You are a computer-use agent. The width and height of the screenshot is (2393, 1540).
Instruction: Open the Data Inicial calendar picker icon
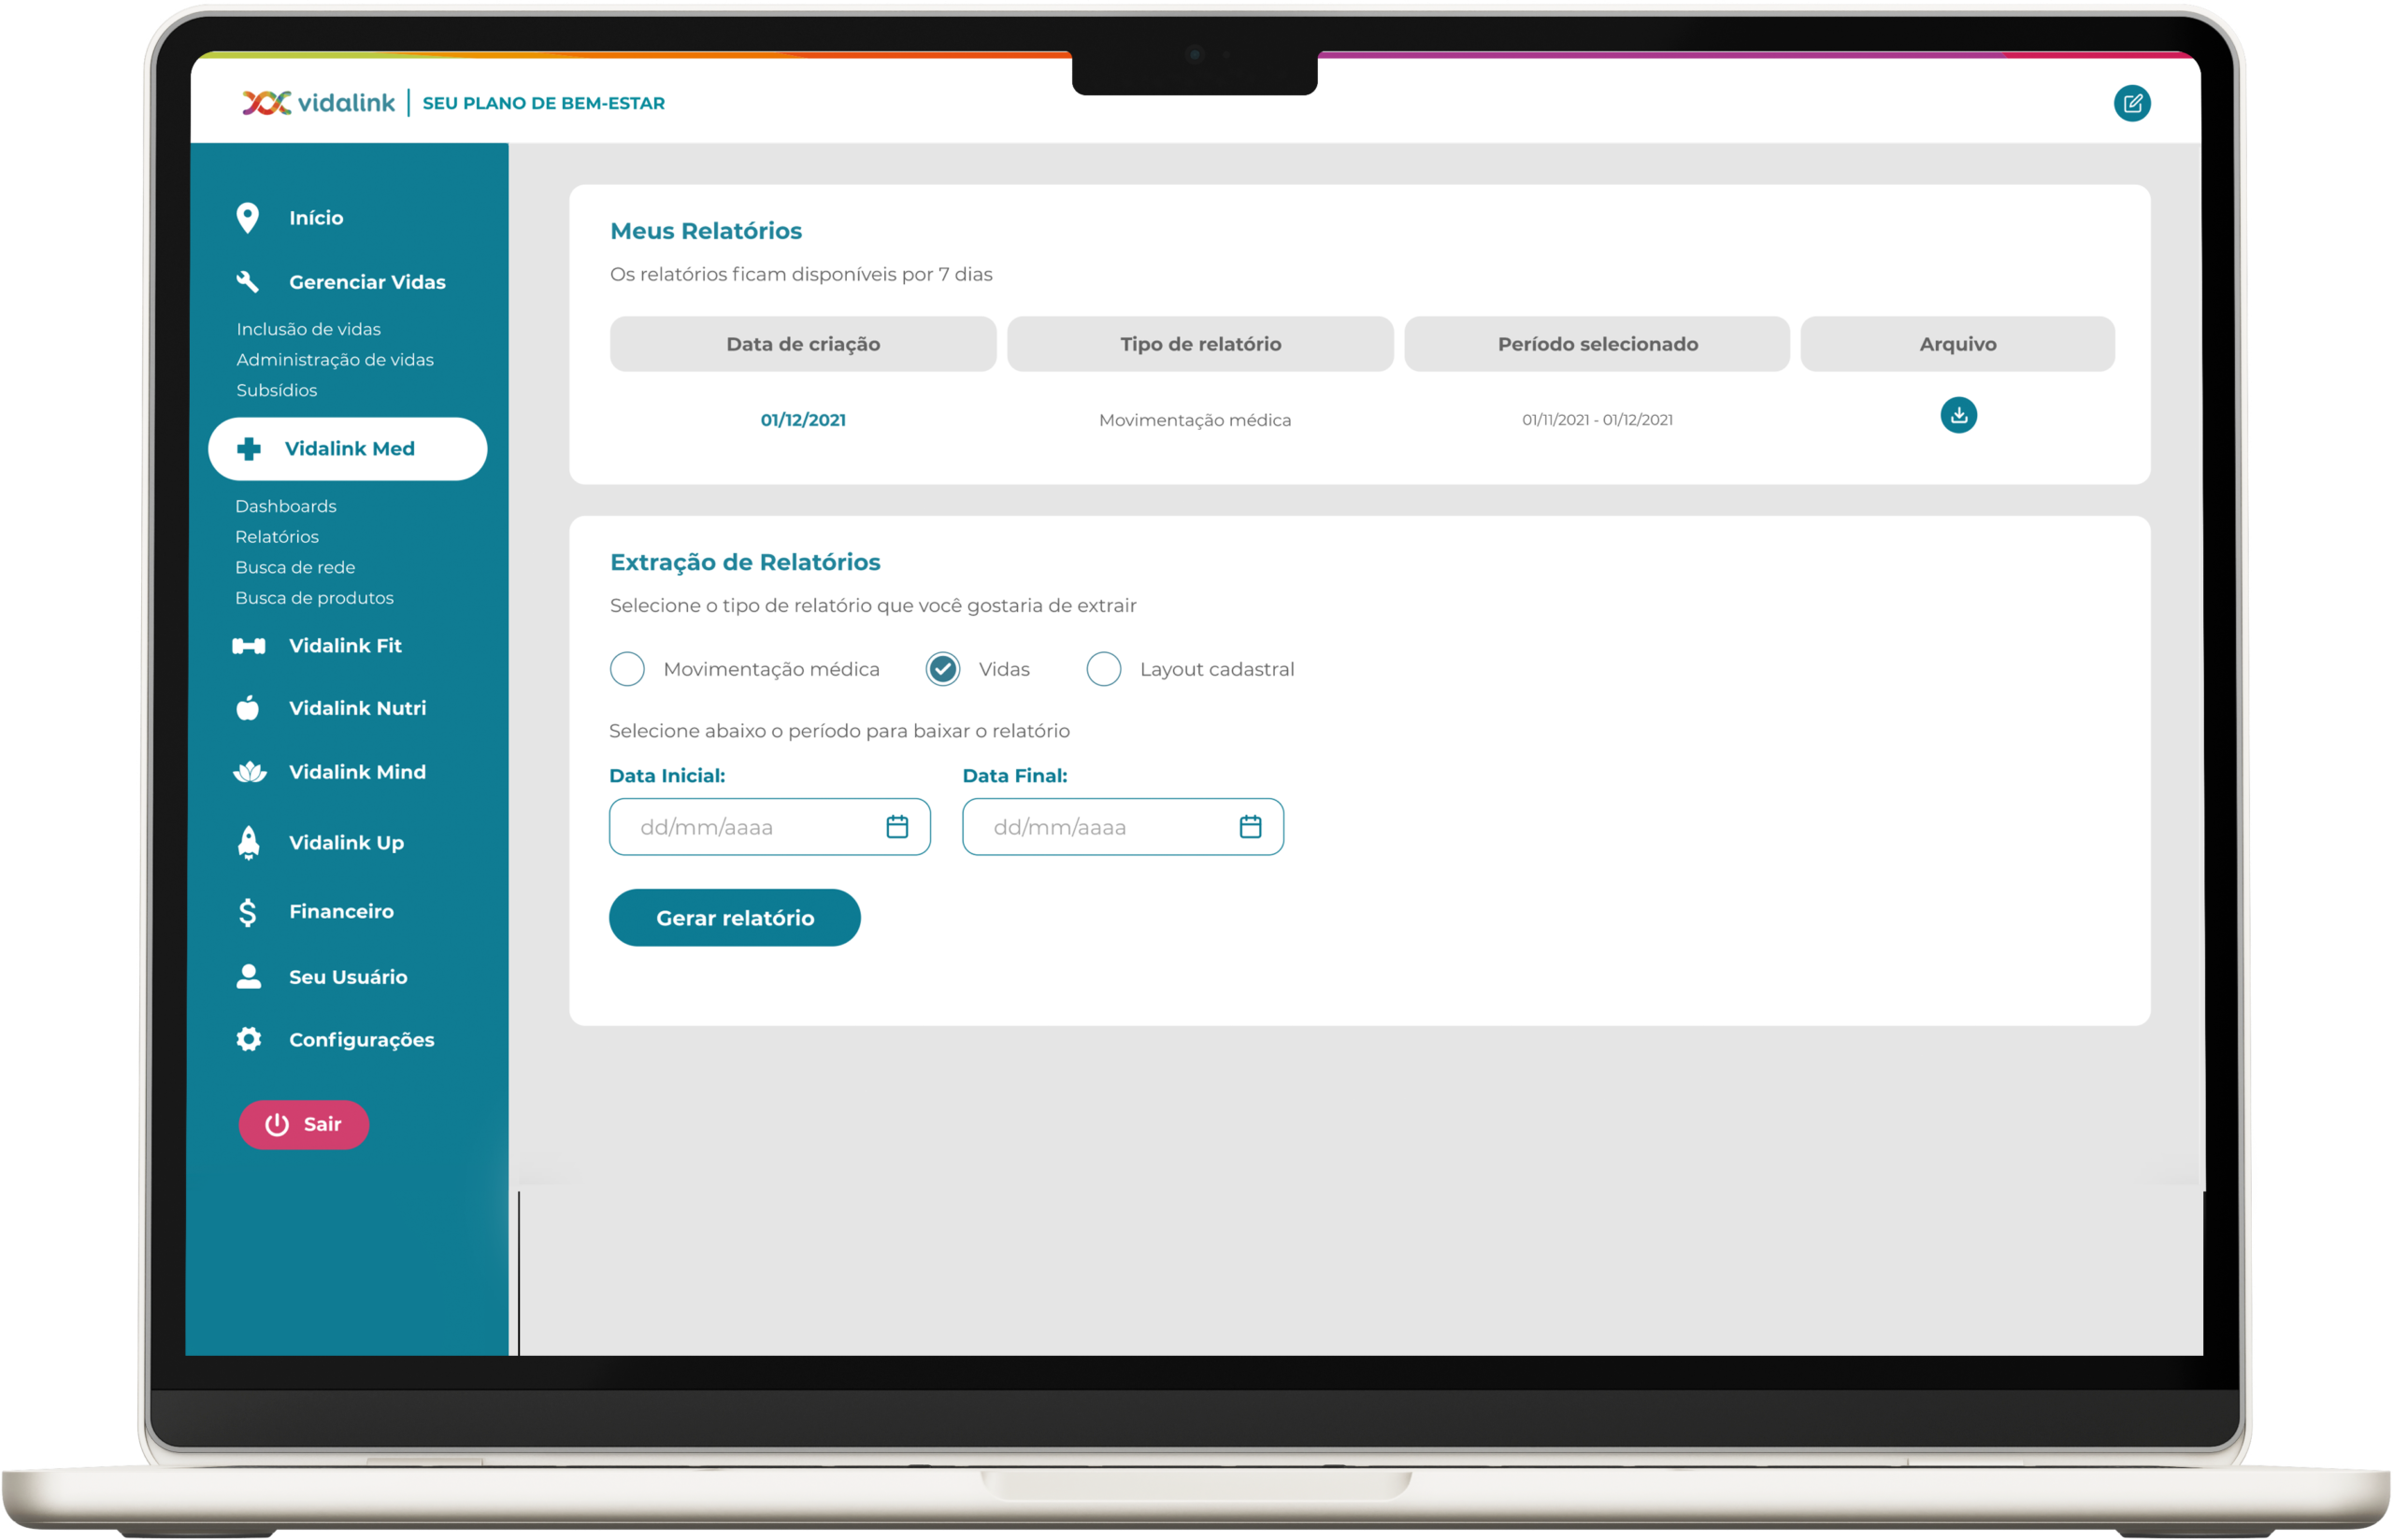tap(897, 827)
